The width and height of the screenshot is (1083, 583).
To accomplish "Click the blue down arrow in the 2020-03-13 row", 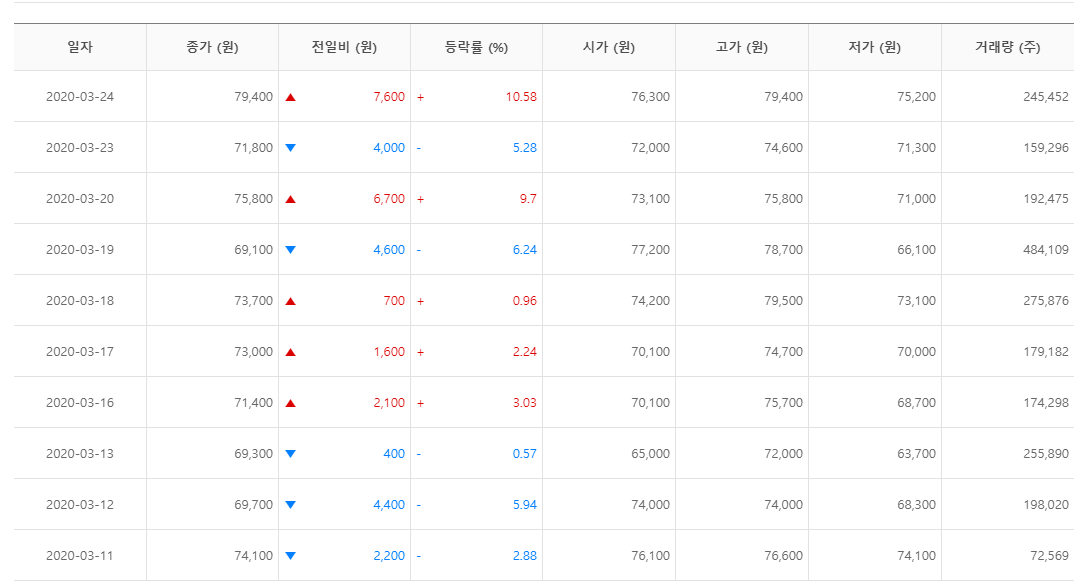I will coord(291,454).
